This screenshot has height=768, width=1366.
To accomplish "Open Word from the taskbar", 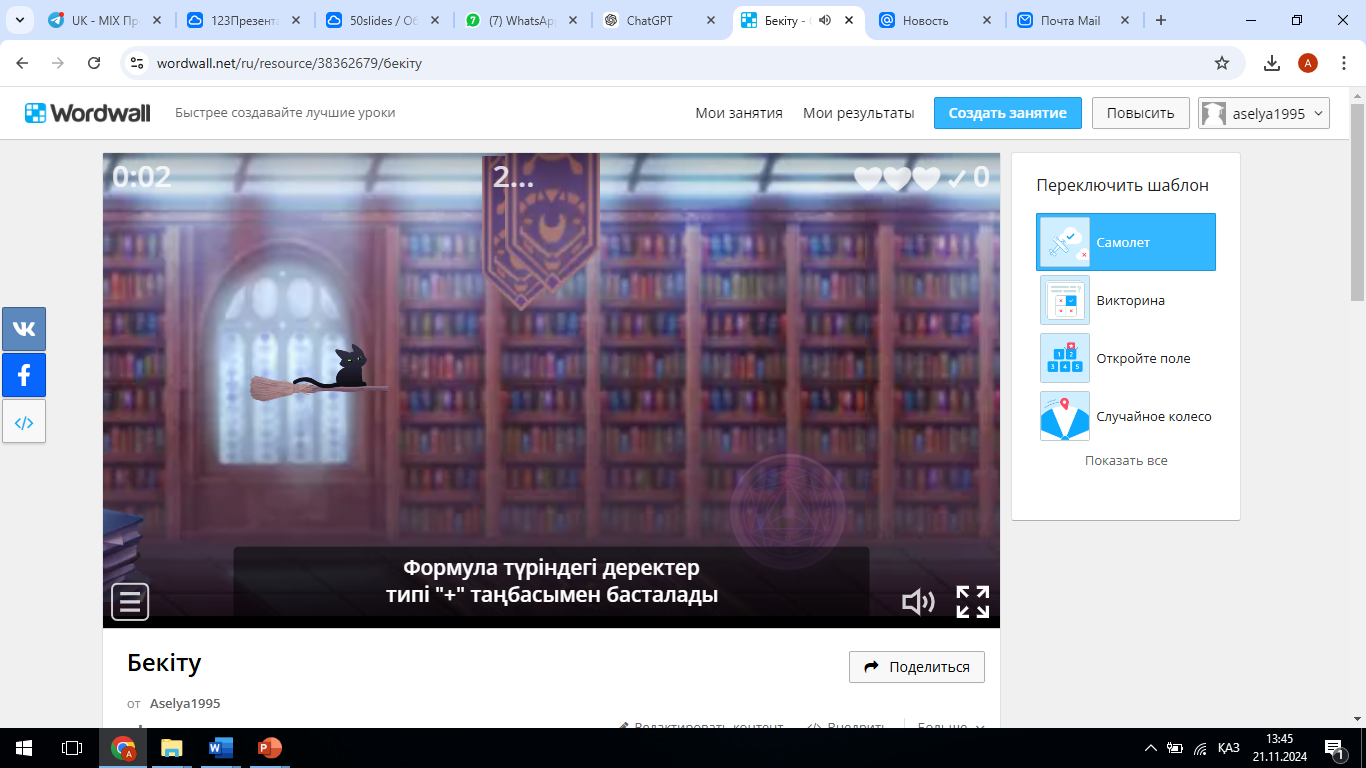I will tap(220, 748).
